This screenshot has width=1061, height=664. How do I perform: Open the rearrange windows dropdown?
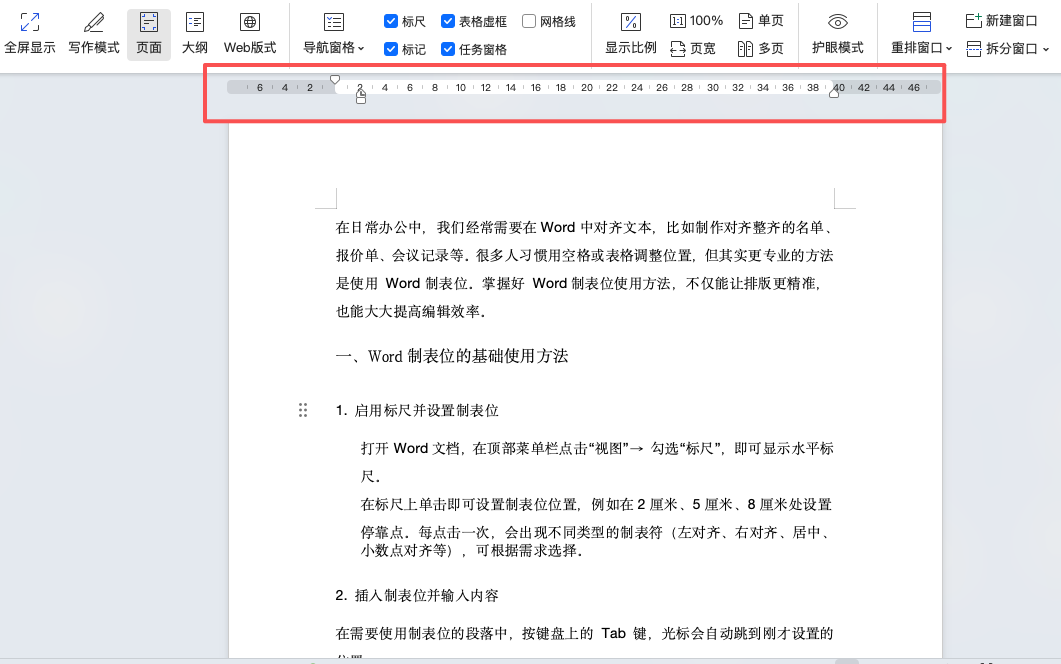tap(922, 48)
